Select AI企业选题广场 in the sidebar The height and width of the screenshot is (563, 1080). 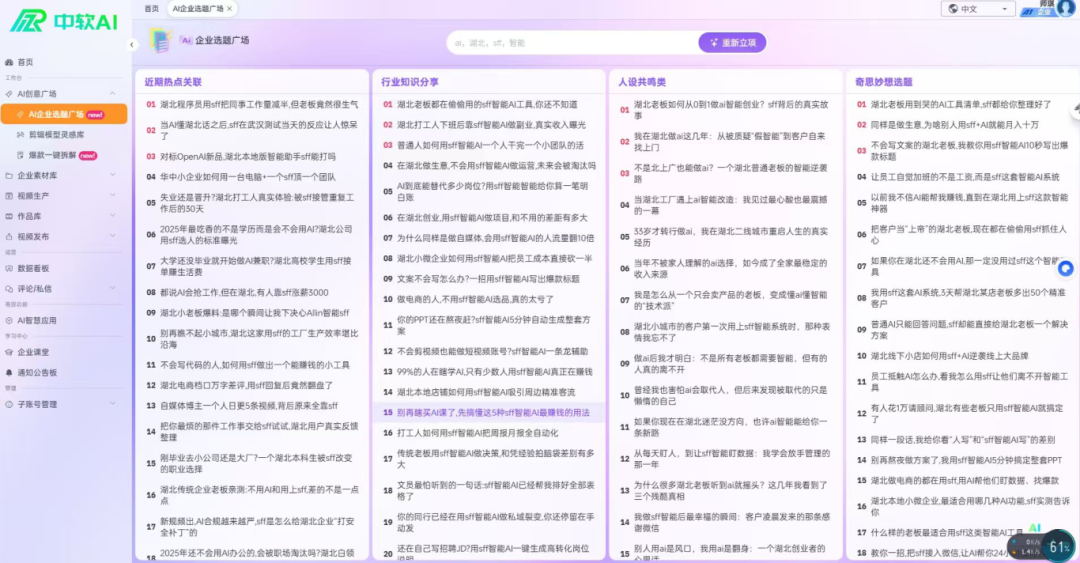tap(64, 114)
